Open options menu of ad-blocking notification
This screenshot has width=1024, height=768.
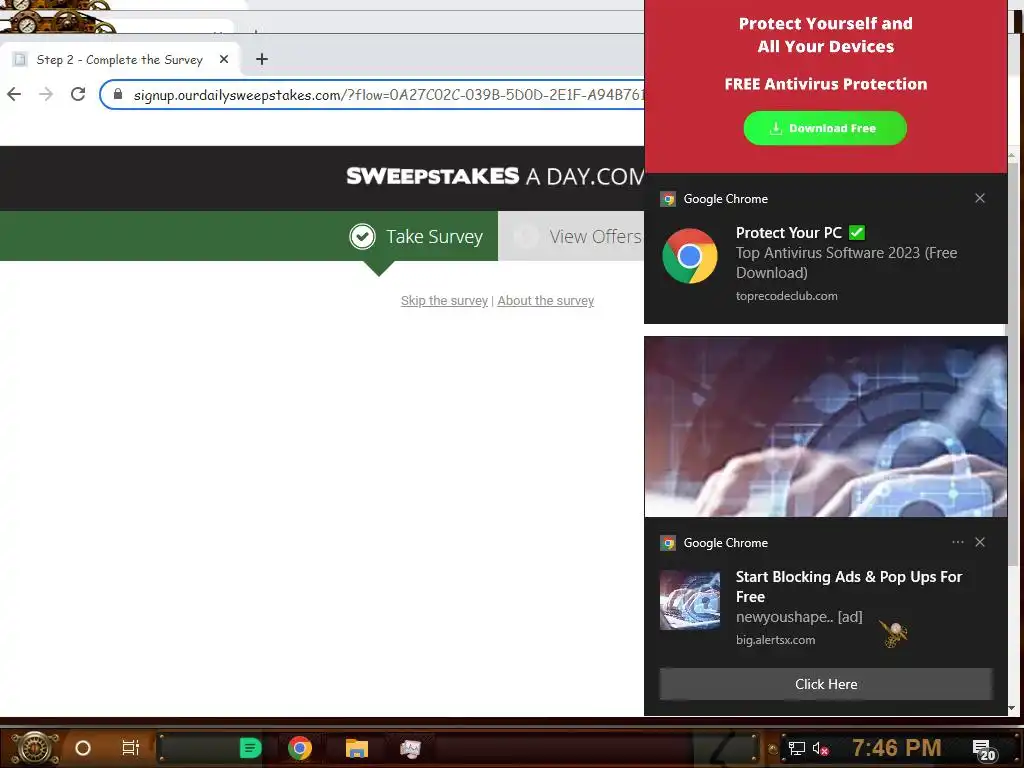pos(957,542)
